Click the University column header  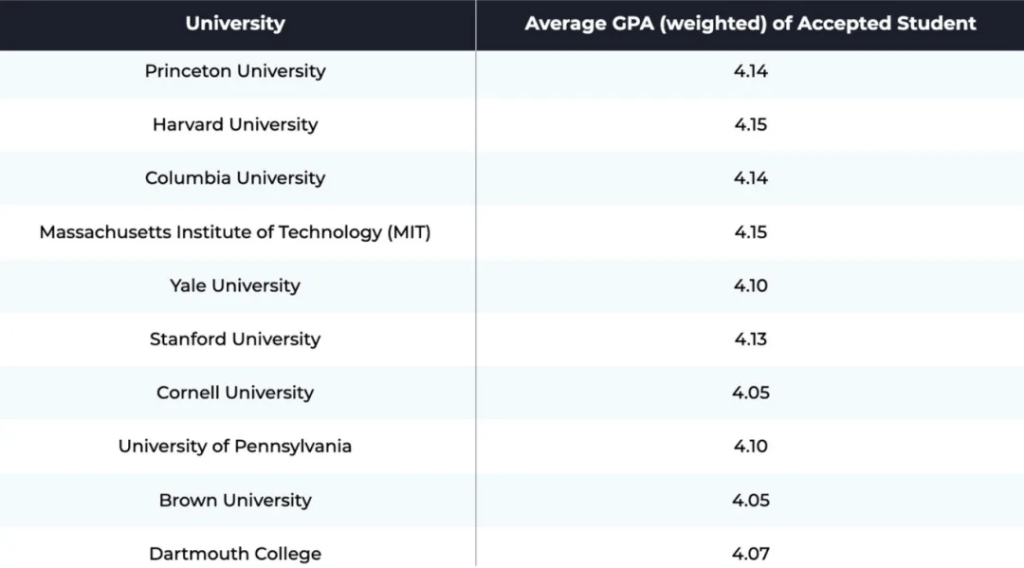pyautogui.click(x=235, y=23)
